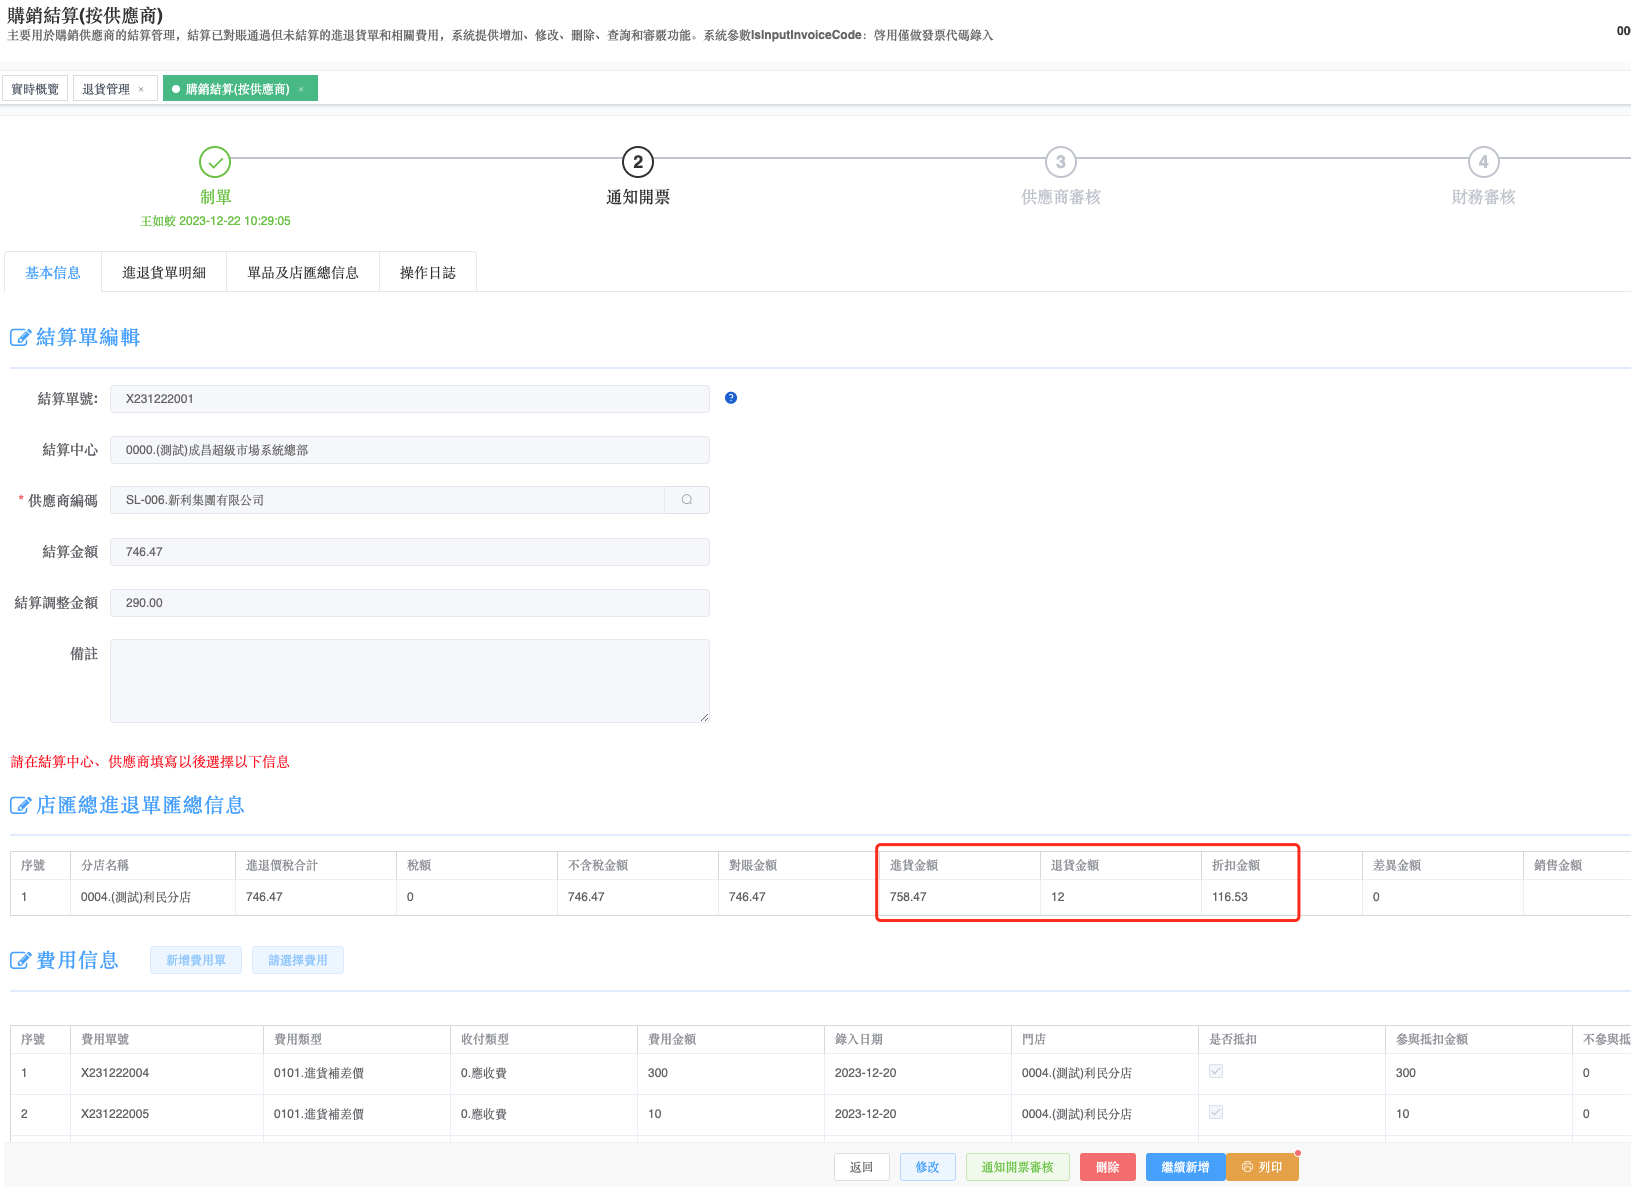
Task: Click into the 備註 text area
Action: coord(409,681)
